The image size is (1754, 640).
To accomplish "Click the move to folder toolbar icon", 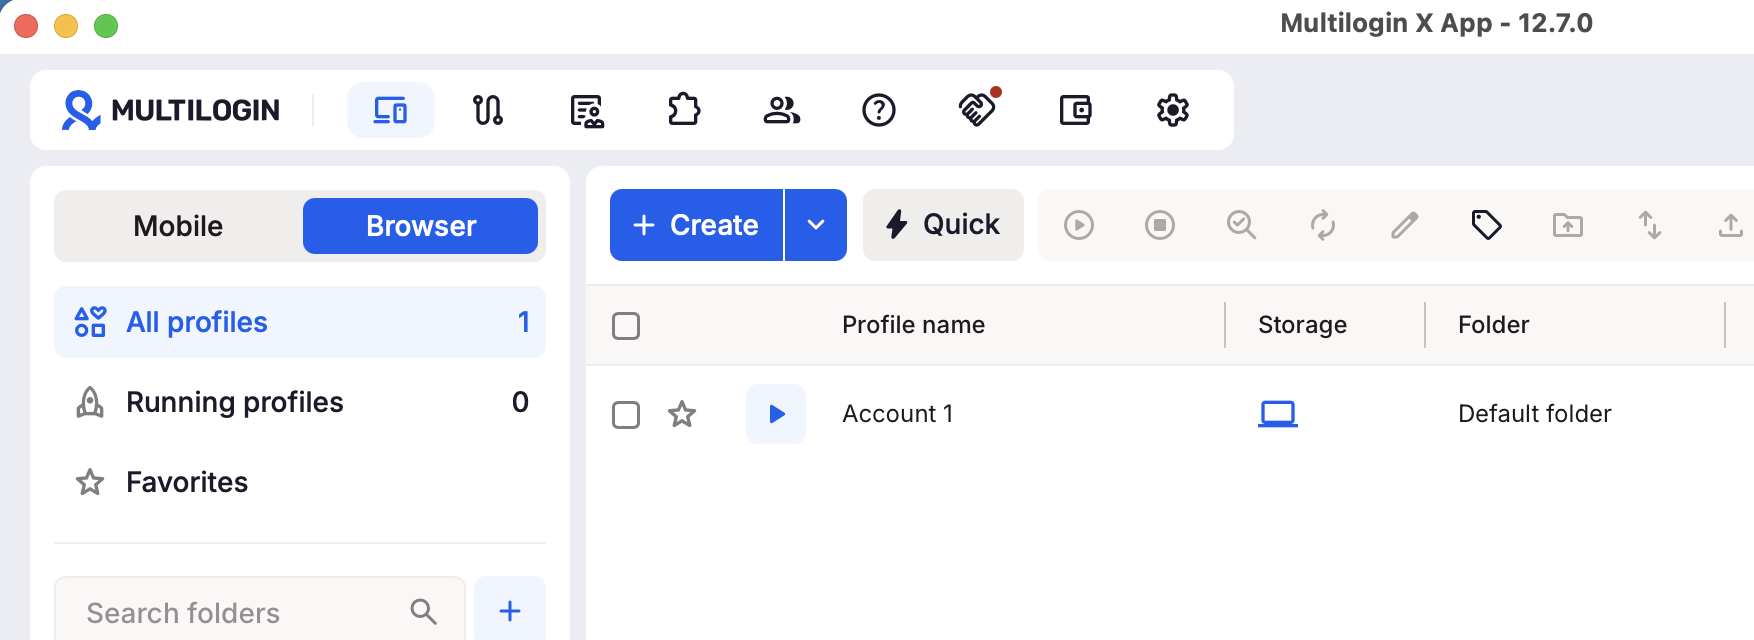I will click(1568, 225).
